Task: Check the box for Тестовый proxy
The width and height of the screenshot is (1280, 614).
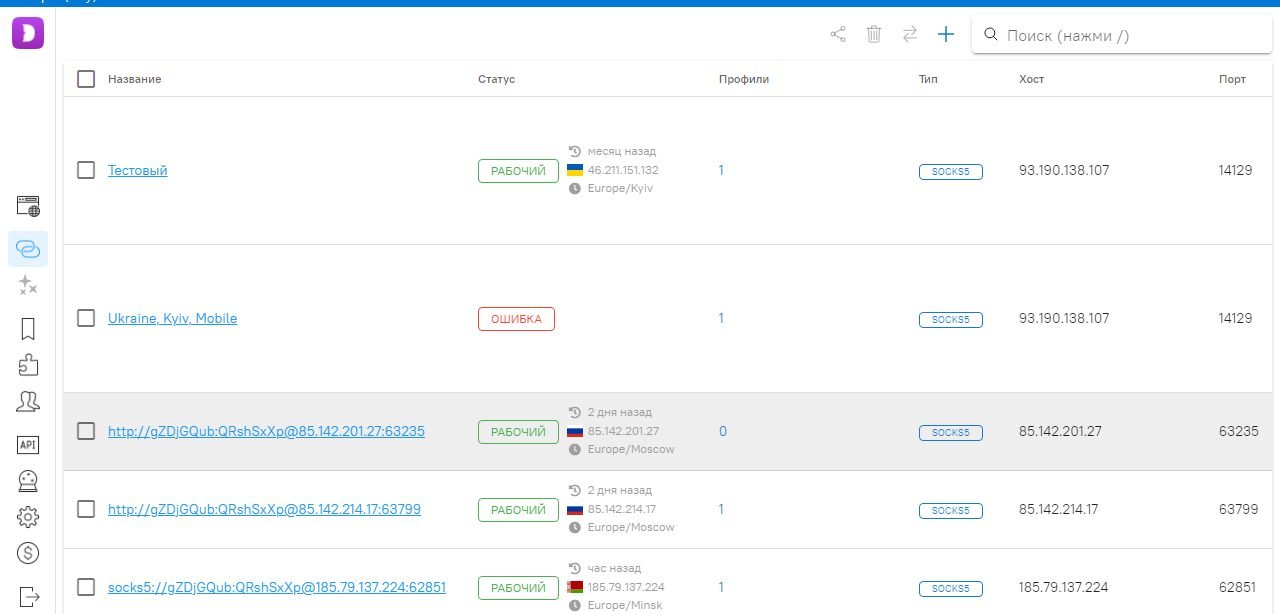Action: [86, 170]
